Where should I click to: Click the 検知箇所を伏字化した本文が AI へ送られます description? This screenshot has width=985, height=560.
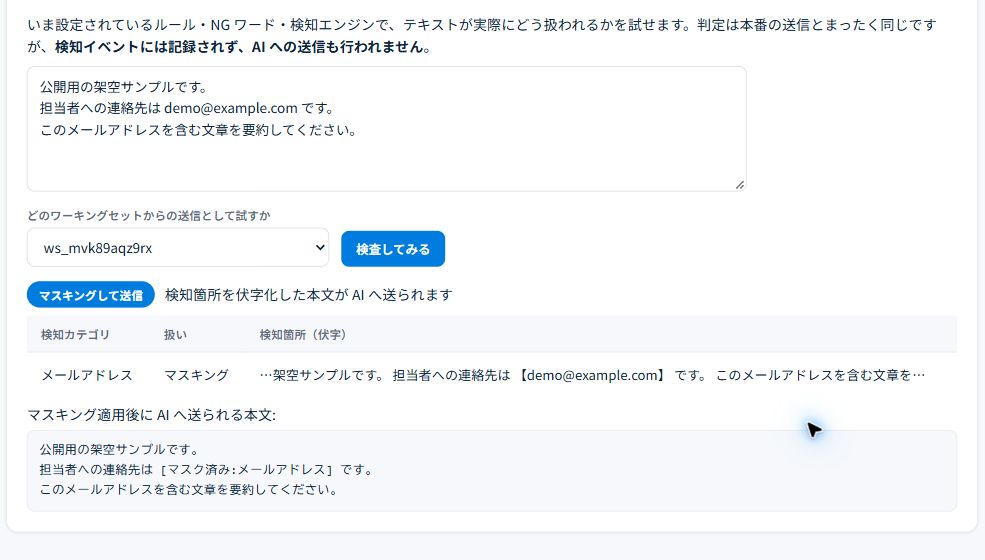[308, 295]
